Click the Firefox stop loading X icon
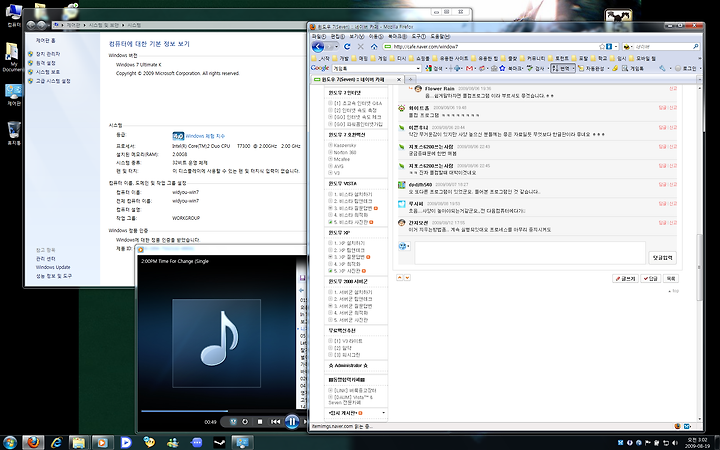 click(x=360, y=46)
